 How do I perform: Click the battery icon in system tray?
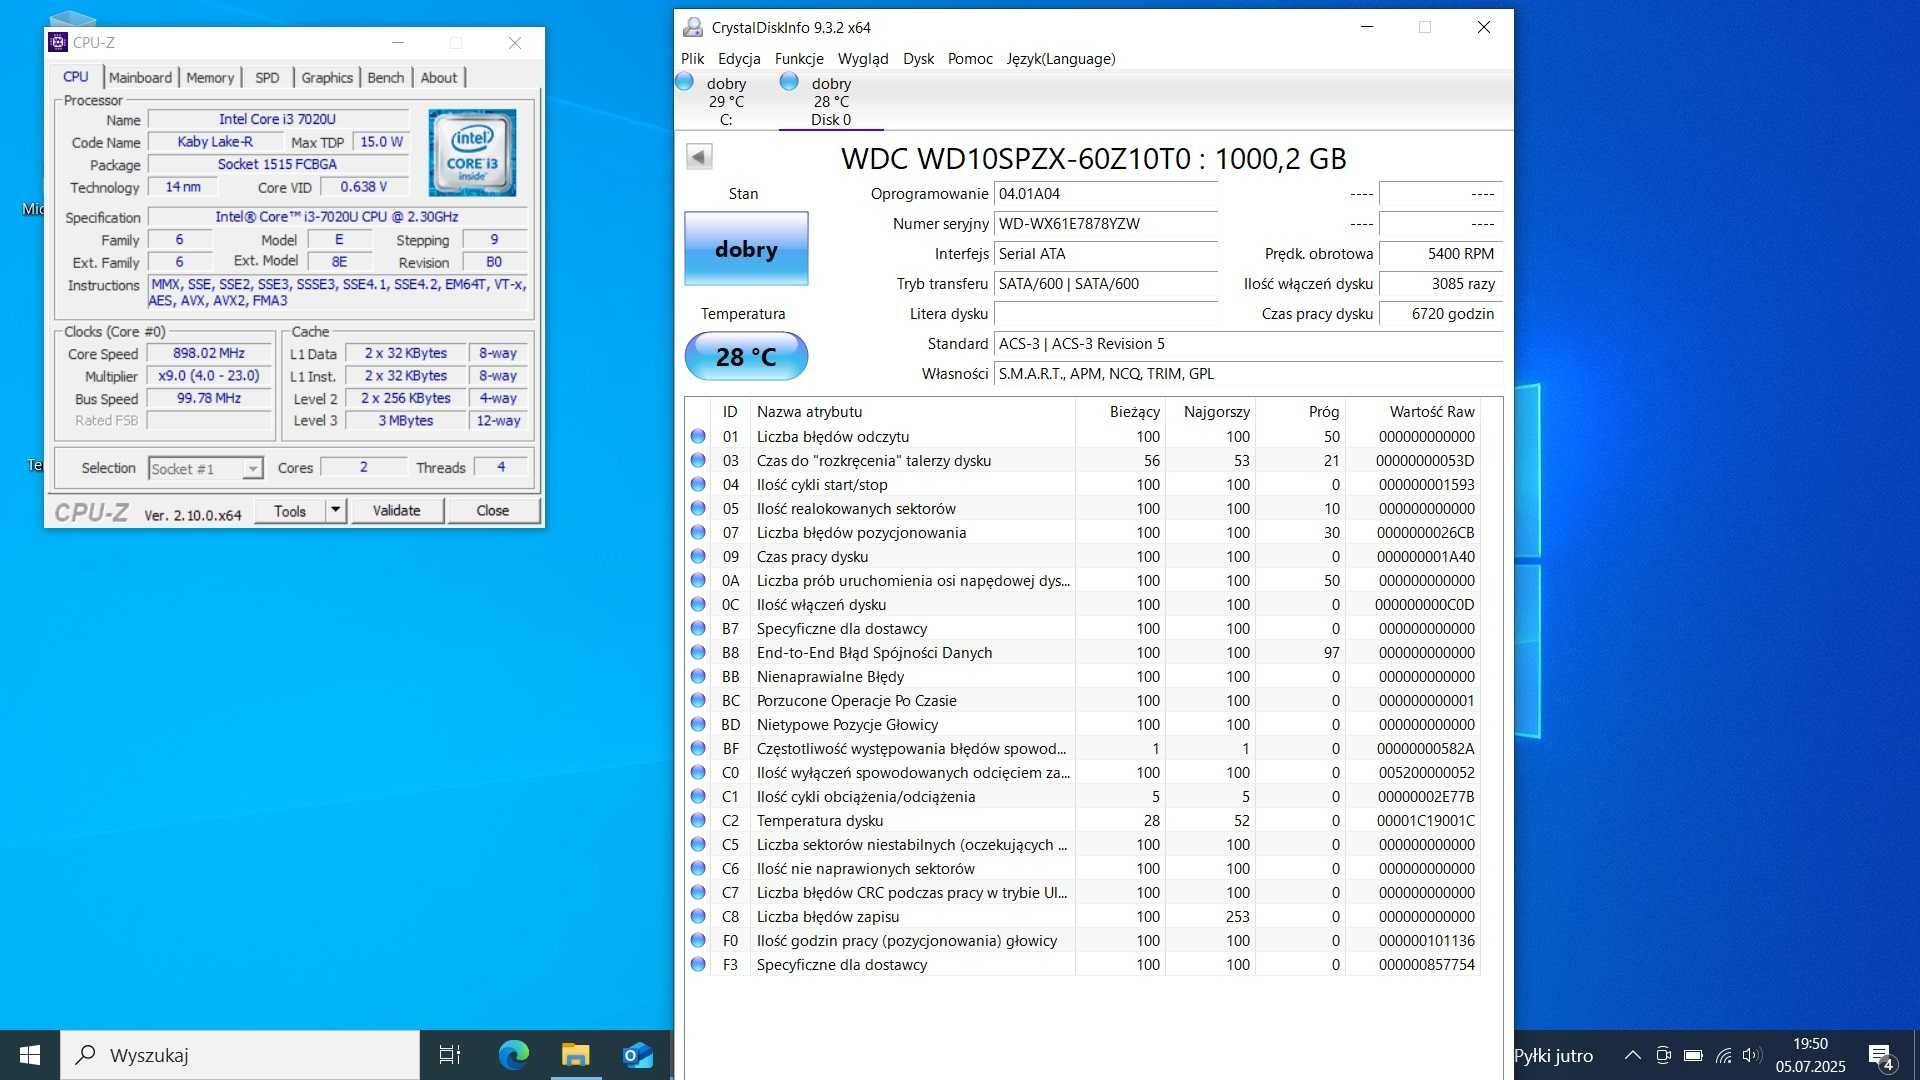1693,1055
